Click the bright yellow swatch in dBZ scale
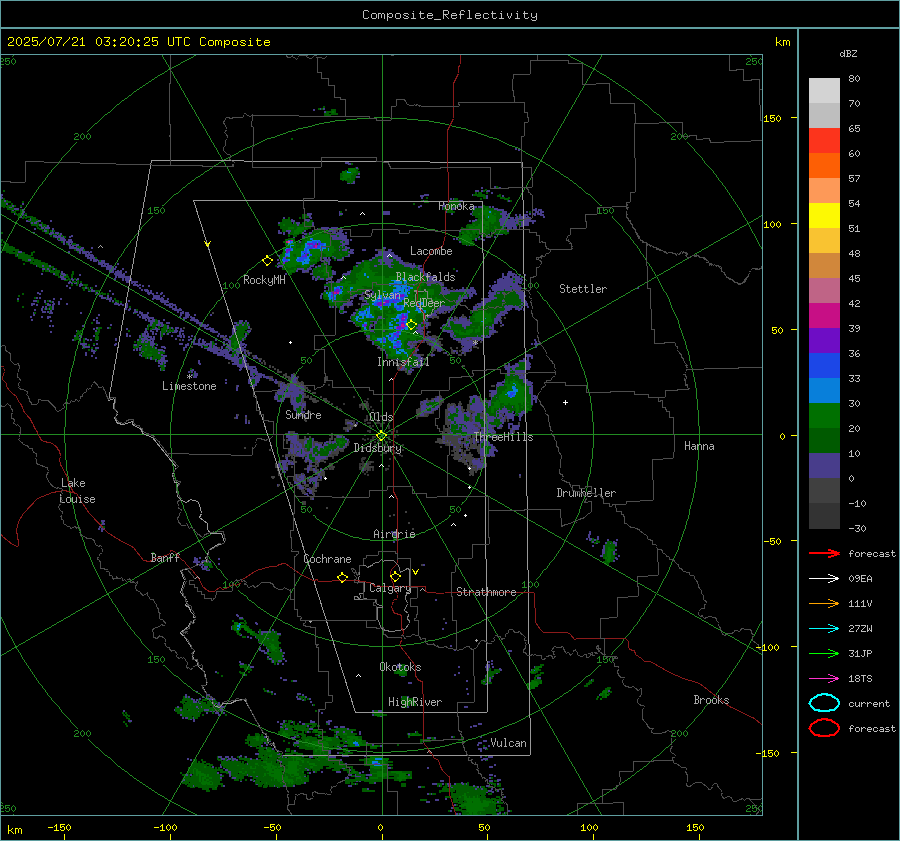 coord(824,216)
